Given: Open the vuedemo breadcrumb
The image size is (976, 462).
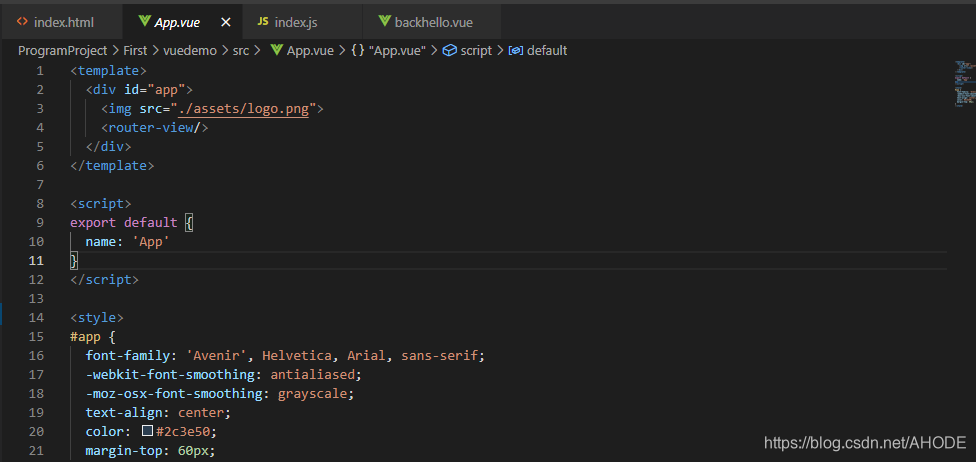Looking at the screenshot, I should (190, 50).
